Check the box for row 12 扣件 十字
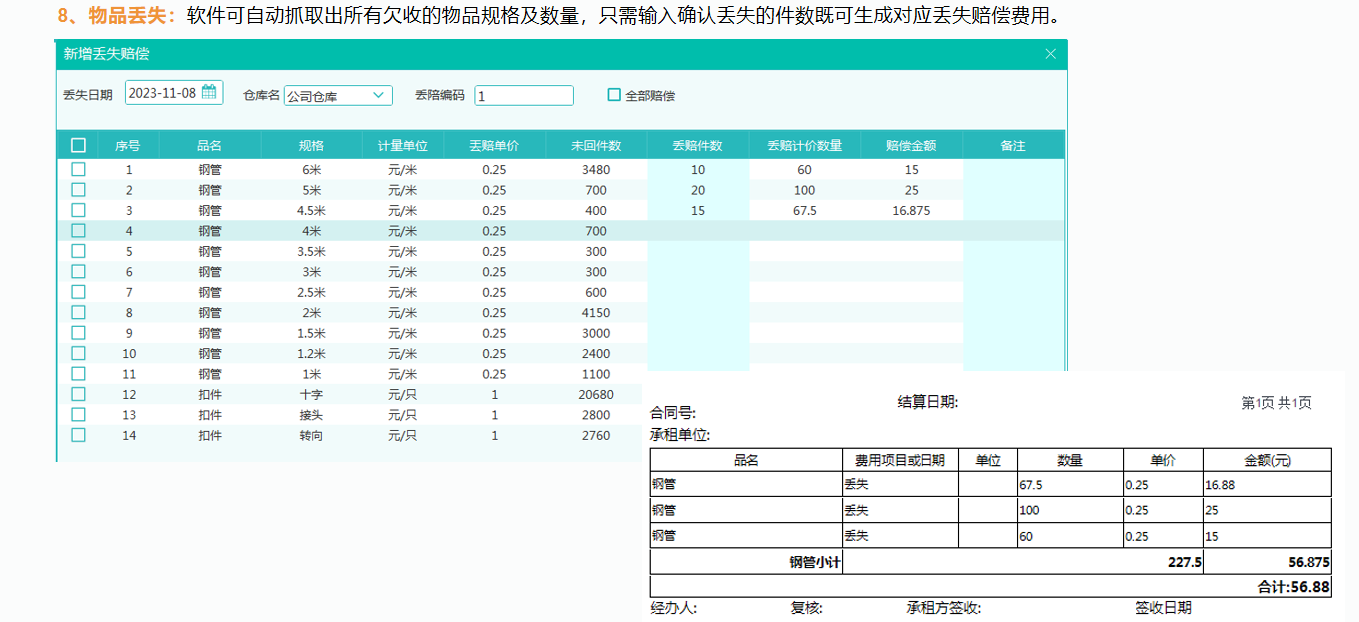This screenshot has height=622, width=1359. coord(78,394)
